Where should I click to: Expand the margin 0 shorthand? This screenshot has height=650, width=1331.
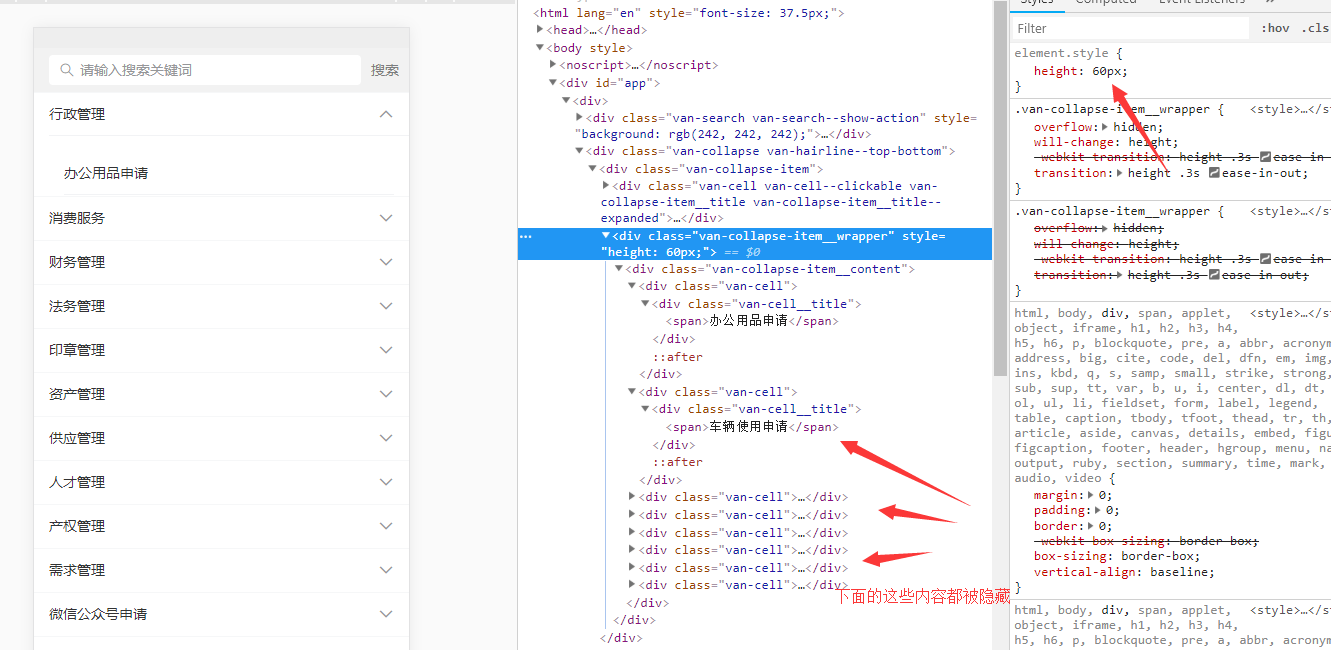pyautogui.click(x=1091, y=495)
